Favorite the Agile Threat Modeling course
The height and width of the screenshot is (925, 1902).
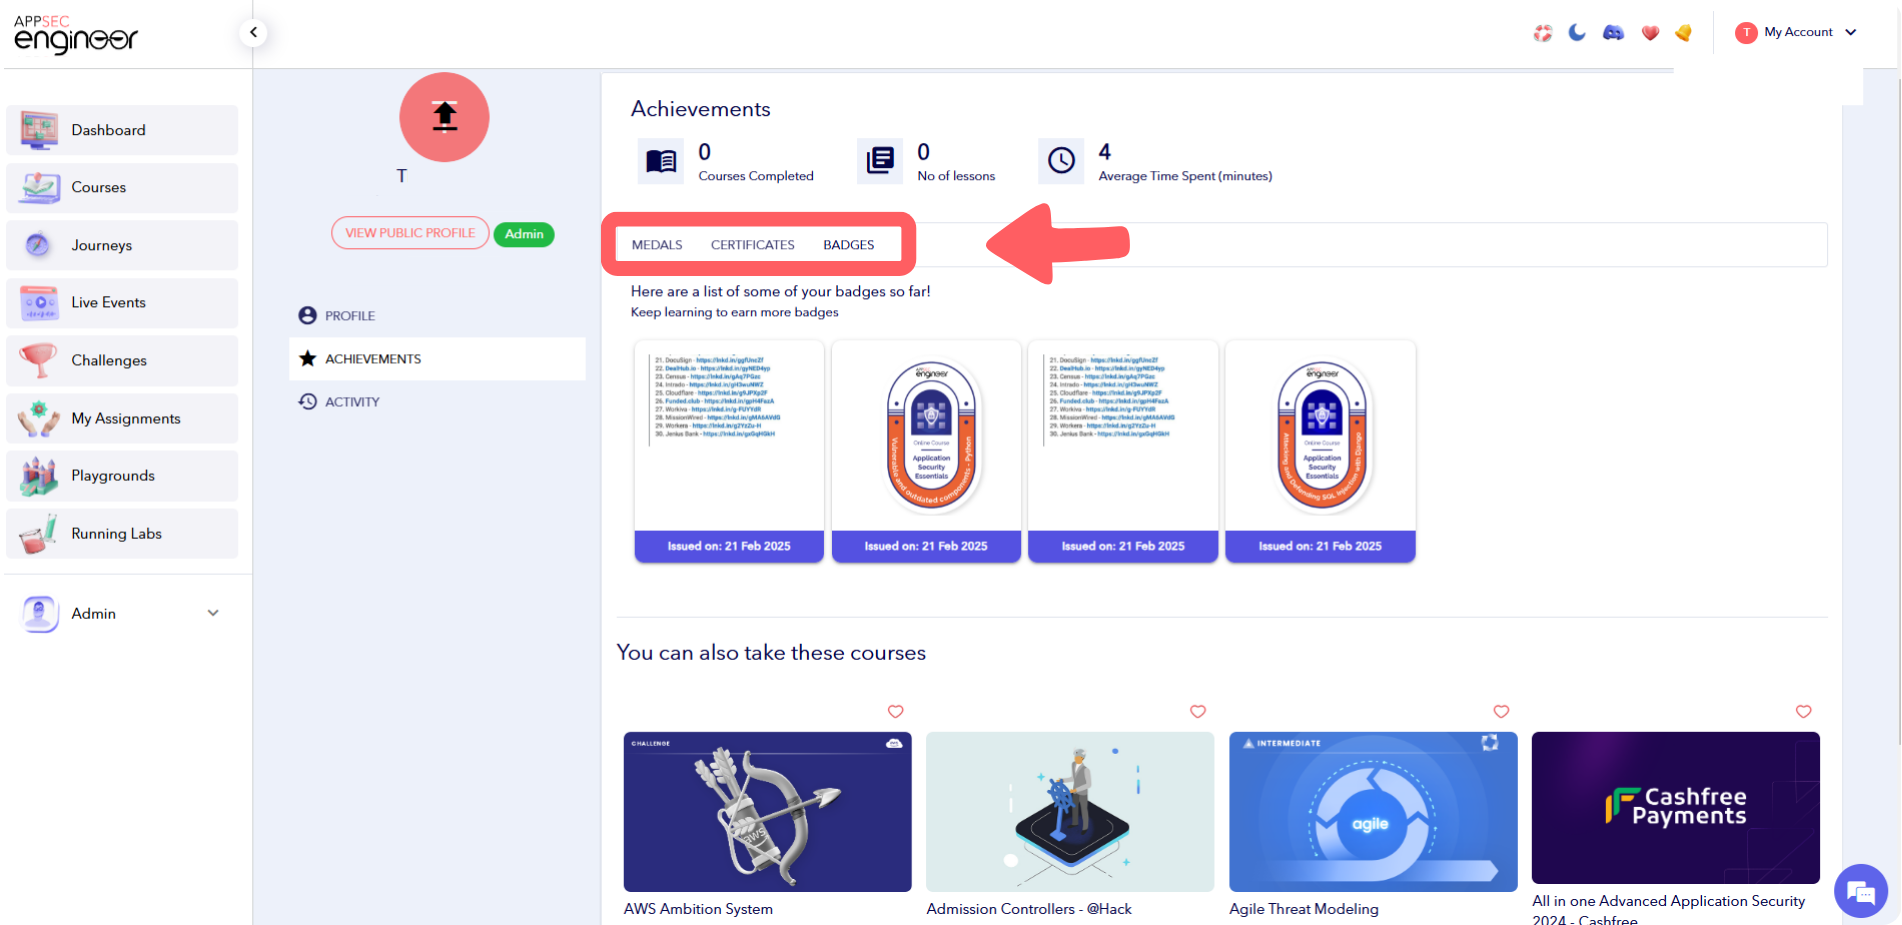click(x=1500, y=711)
